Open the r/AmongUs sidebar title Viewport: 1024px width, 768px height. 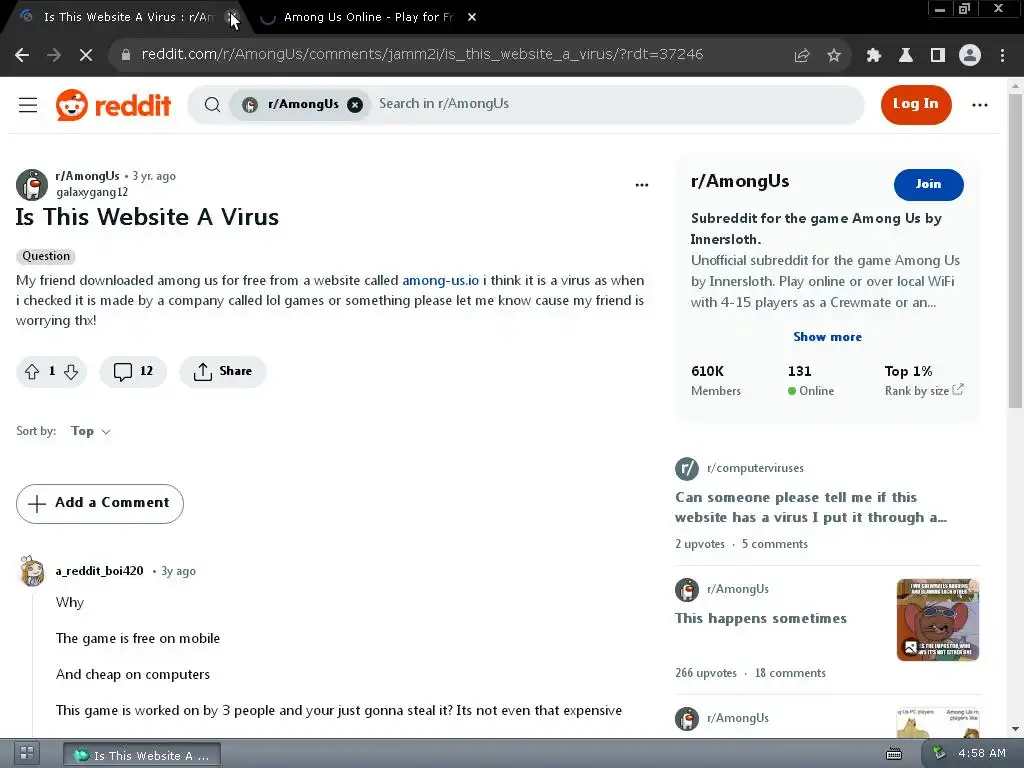[740, 182]
